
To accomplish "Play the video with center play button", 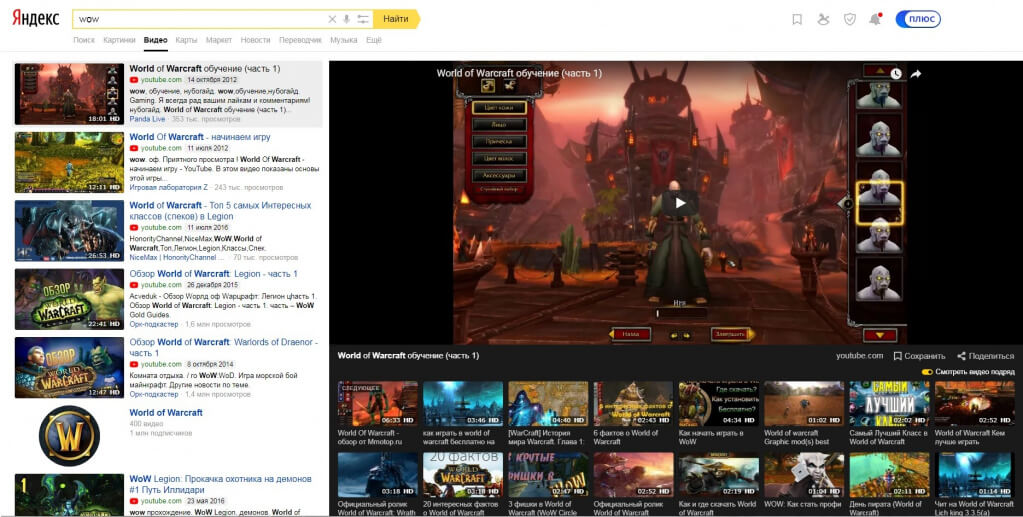I will tap(680, 203).
